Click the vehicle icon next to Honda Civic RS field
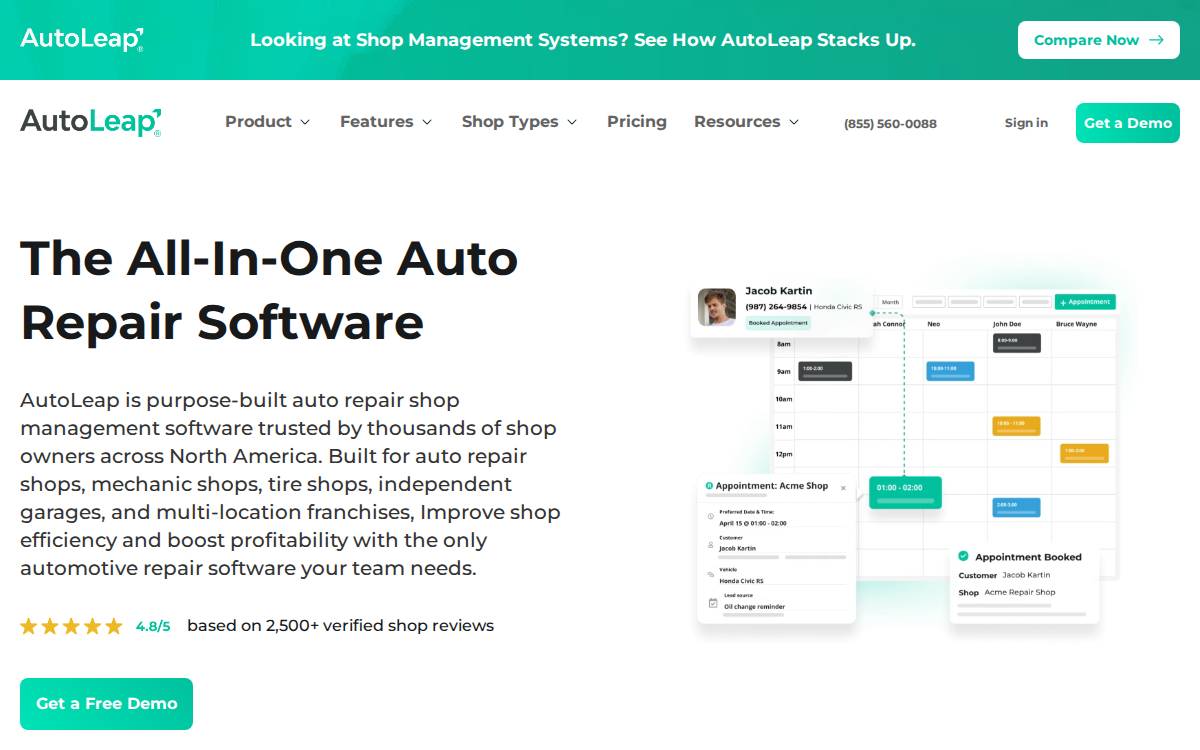Viewport: 1200px width, 750px height. coord(710,575)
